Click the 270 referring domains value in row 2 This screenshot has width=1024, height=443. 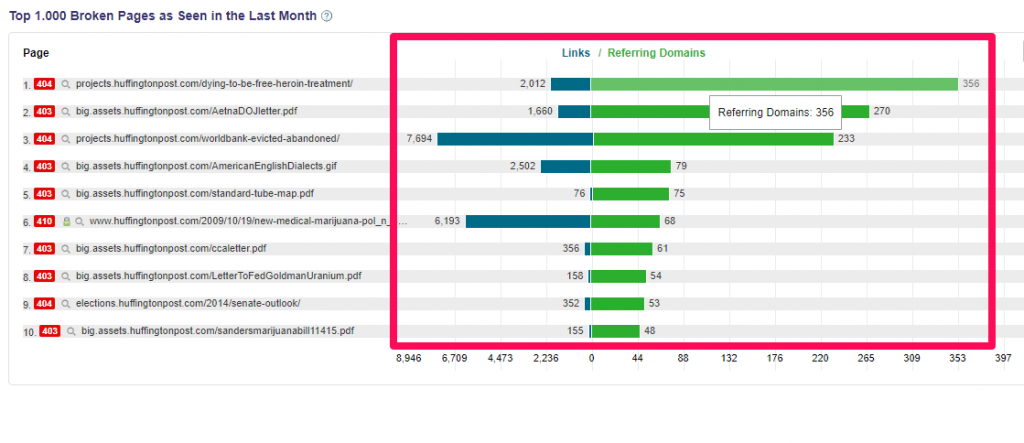coord(882,111)
